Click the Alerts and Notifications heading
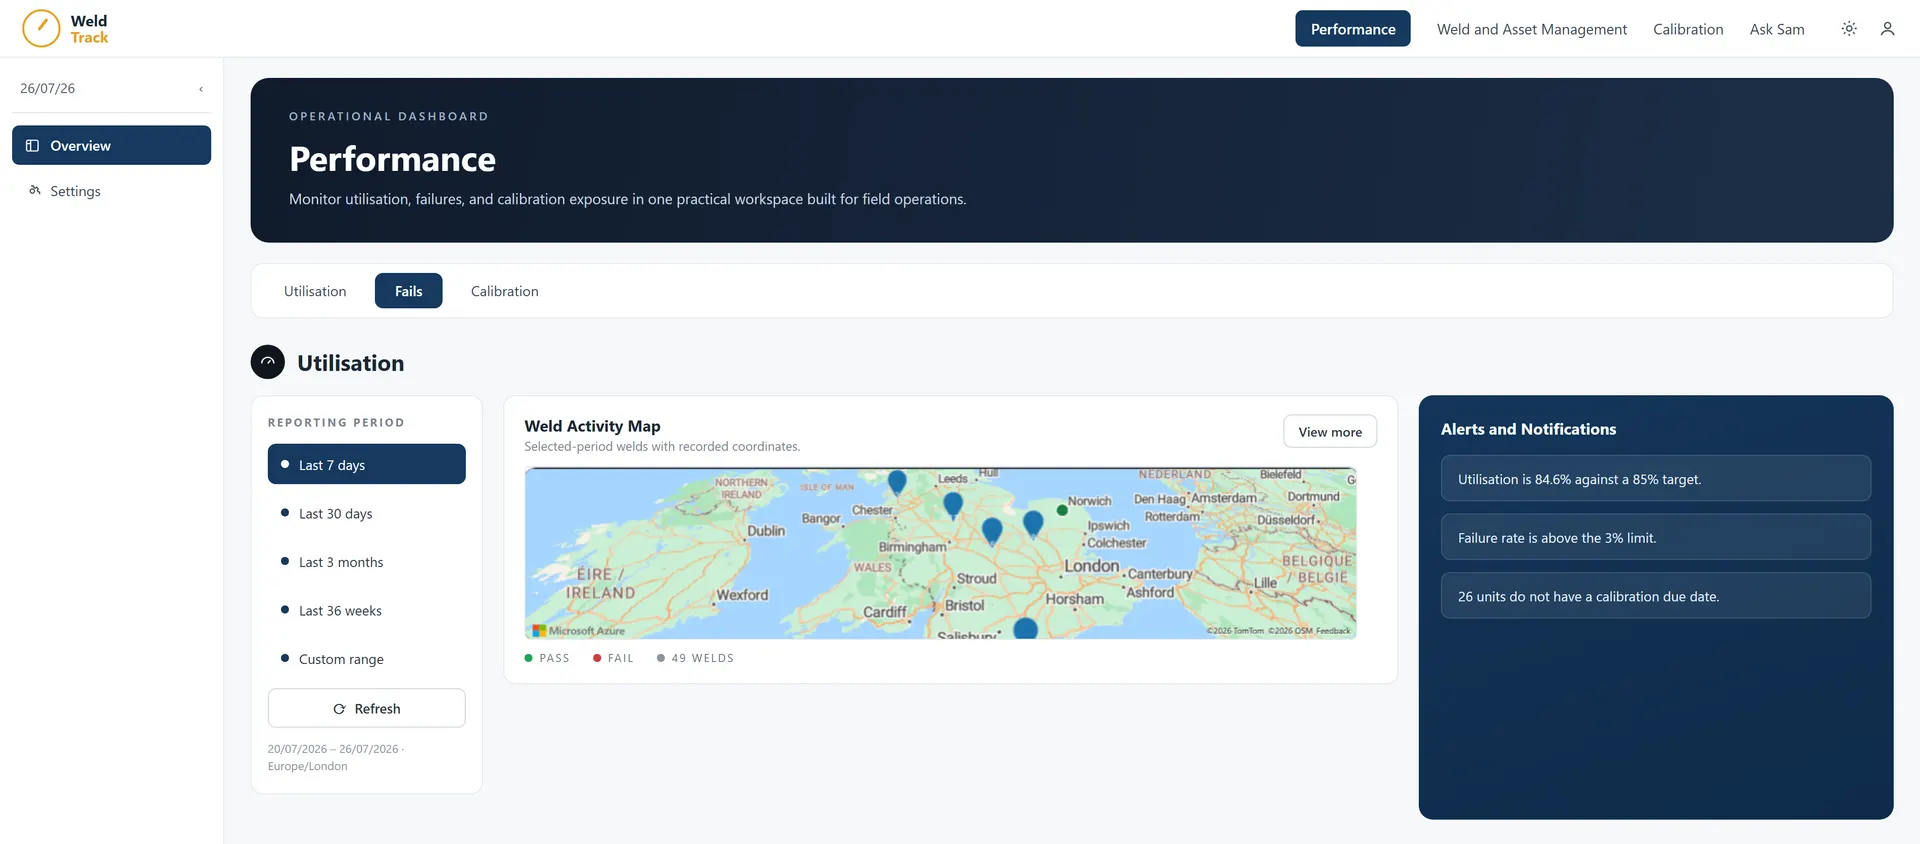 coord(1528,429)
